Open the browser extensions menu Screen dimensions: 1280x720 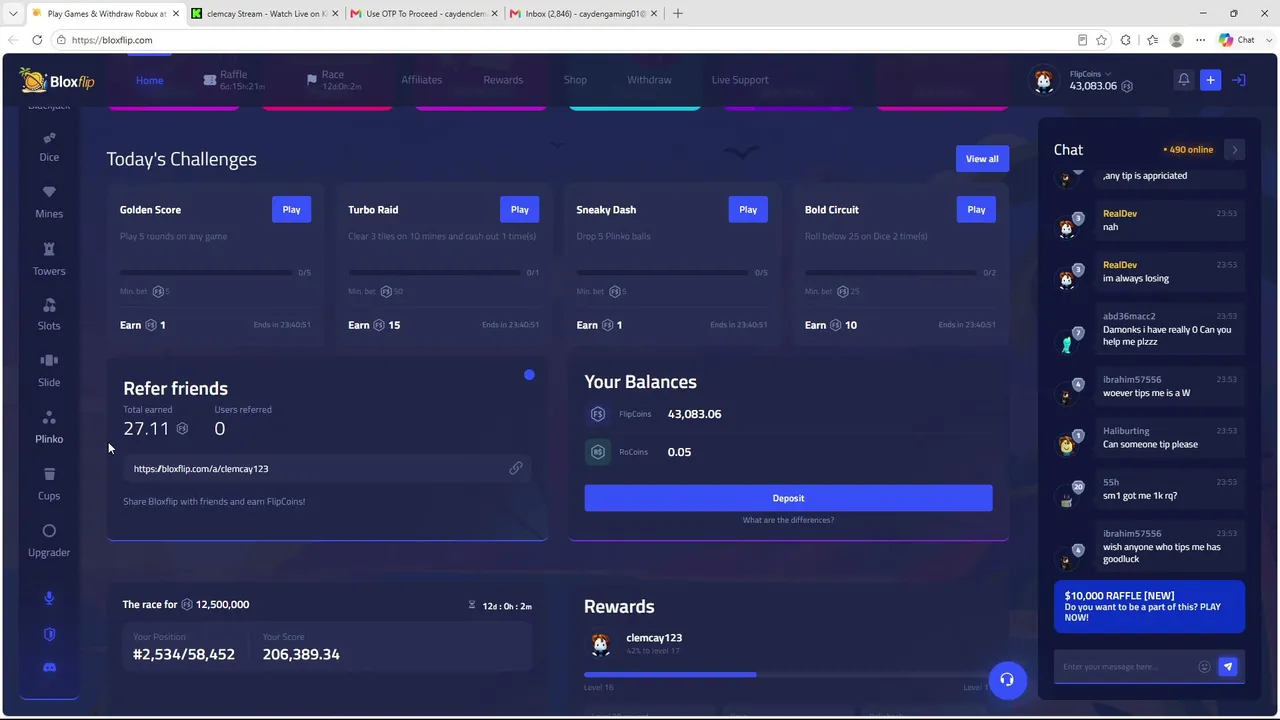(1126, 40)
